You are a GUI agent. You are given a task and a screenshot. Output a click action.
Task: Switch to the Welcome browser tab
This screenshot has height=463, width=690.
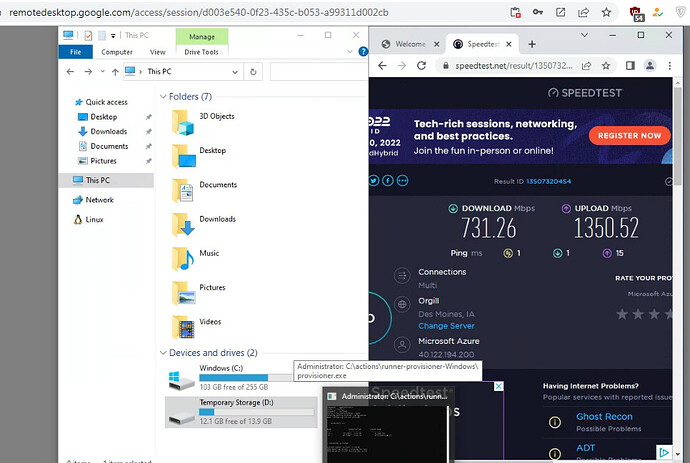[x=408, y=44]
